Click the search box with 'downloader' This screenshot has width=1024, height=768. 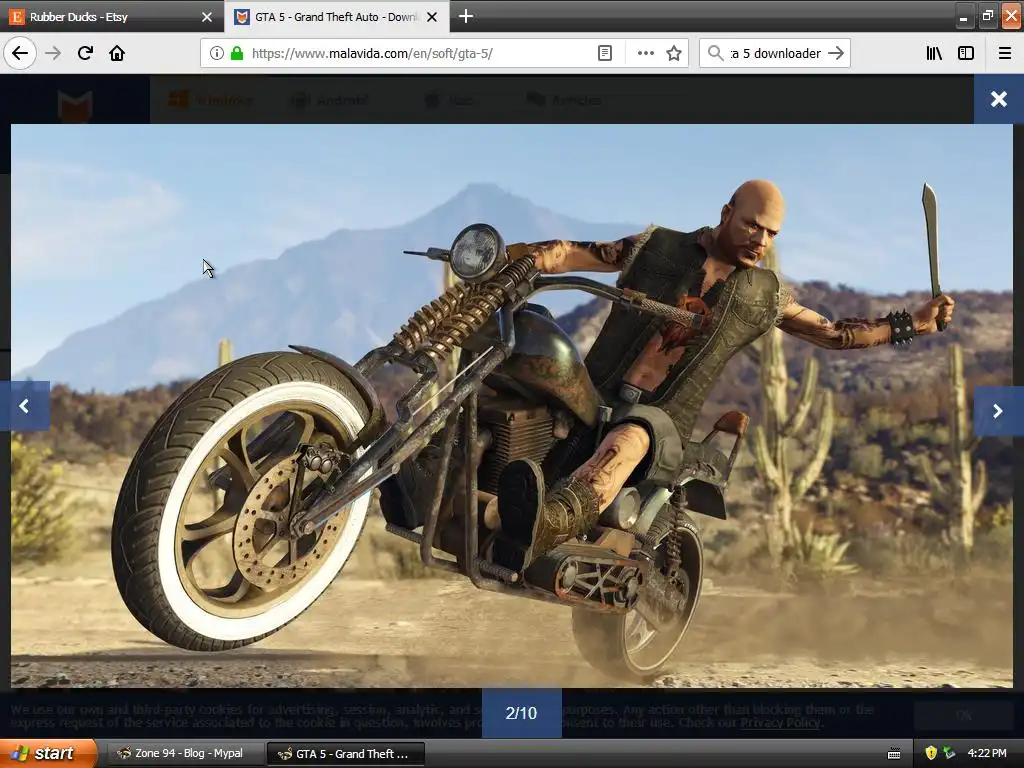tap(775, 53)
